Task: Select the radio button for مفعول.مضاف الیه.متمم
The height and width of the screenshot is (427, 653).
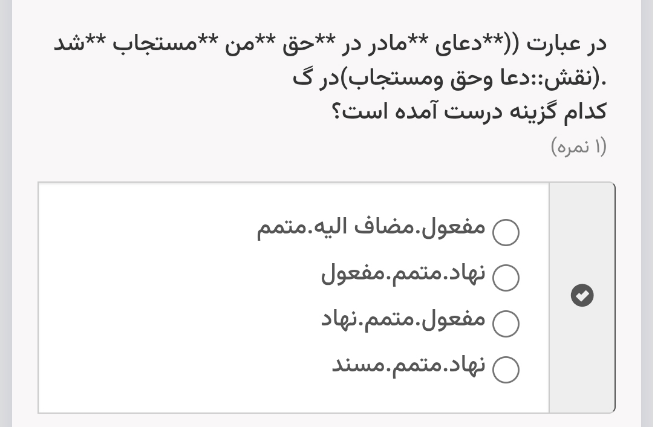Action: (x=506, y=232)
